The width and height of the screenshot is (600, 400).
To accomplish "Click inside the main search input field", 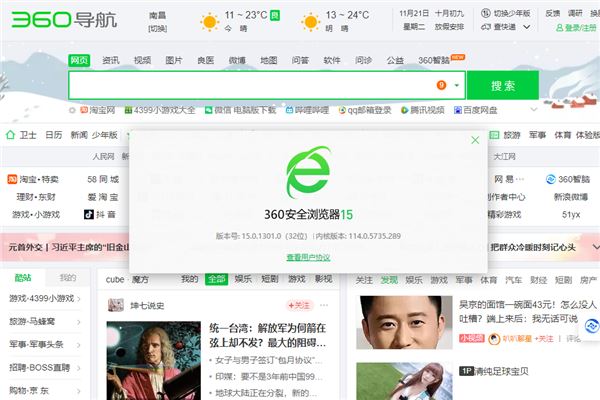I will click(x=253, y=85).
